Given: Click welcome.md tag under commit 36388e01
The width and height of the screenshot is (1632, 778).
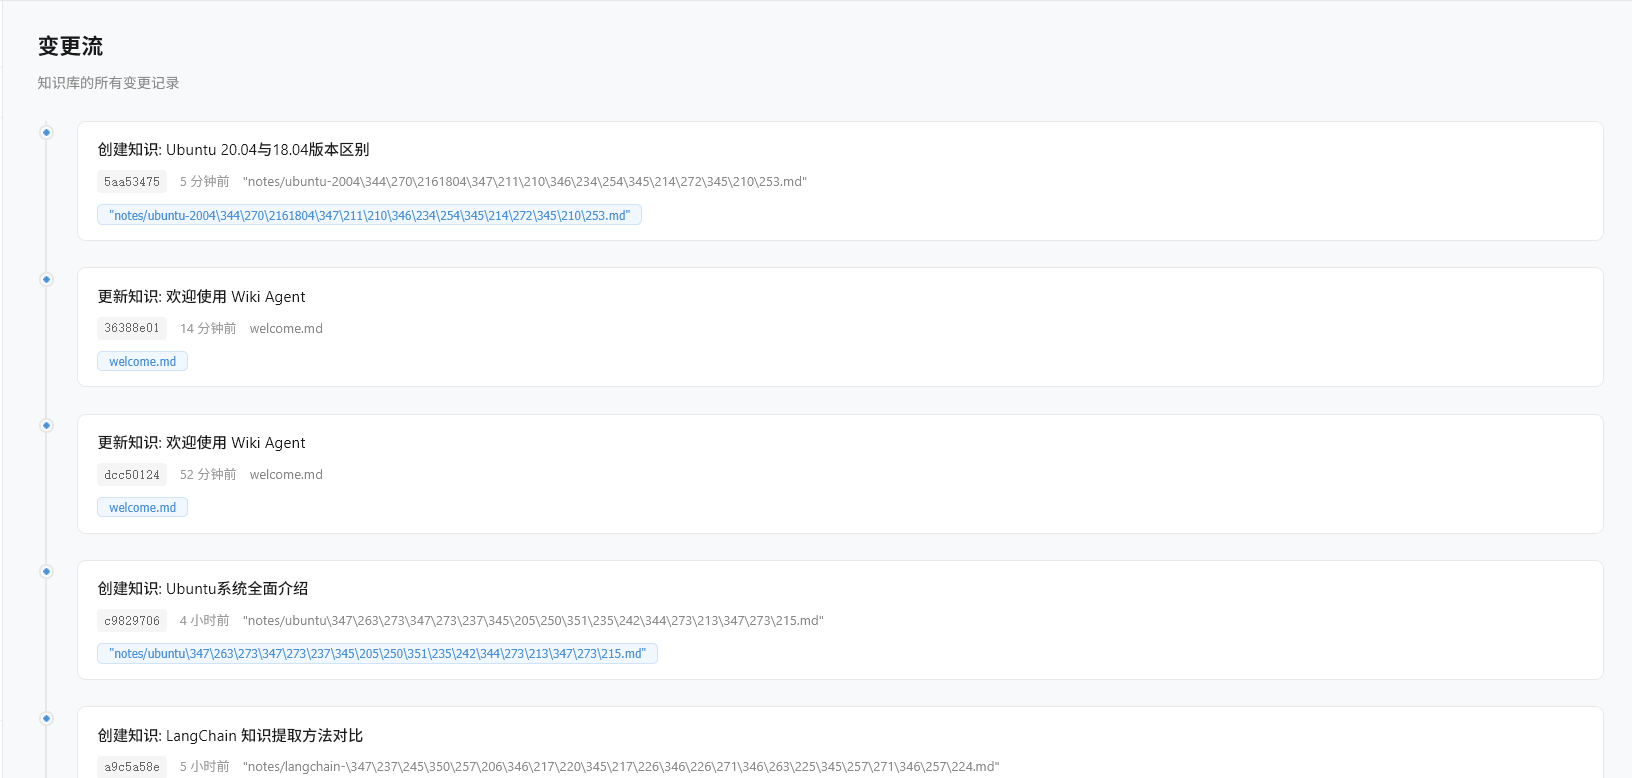Looking at the screenshot, I should click(x=142, y=361).
